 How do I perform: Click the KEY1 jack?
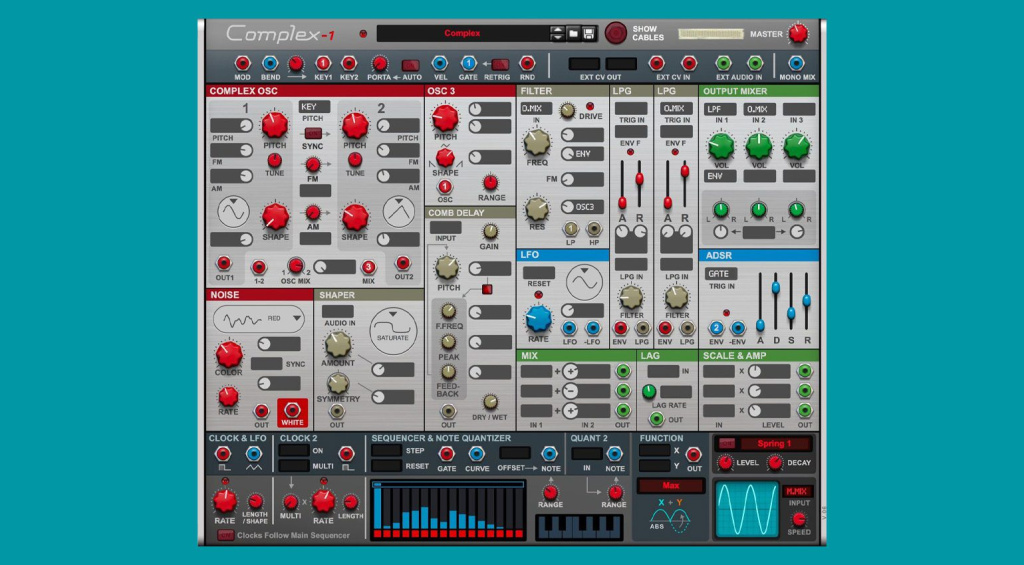323,63
